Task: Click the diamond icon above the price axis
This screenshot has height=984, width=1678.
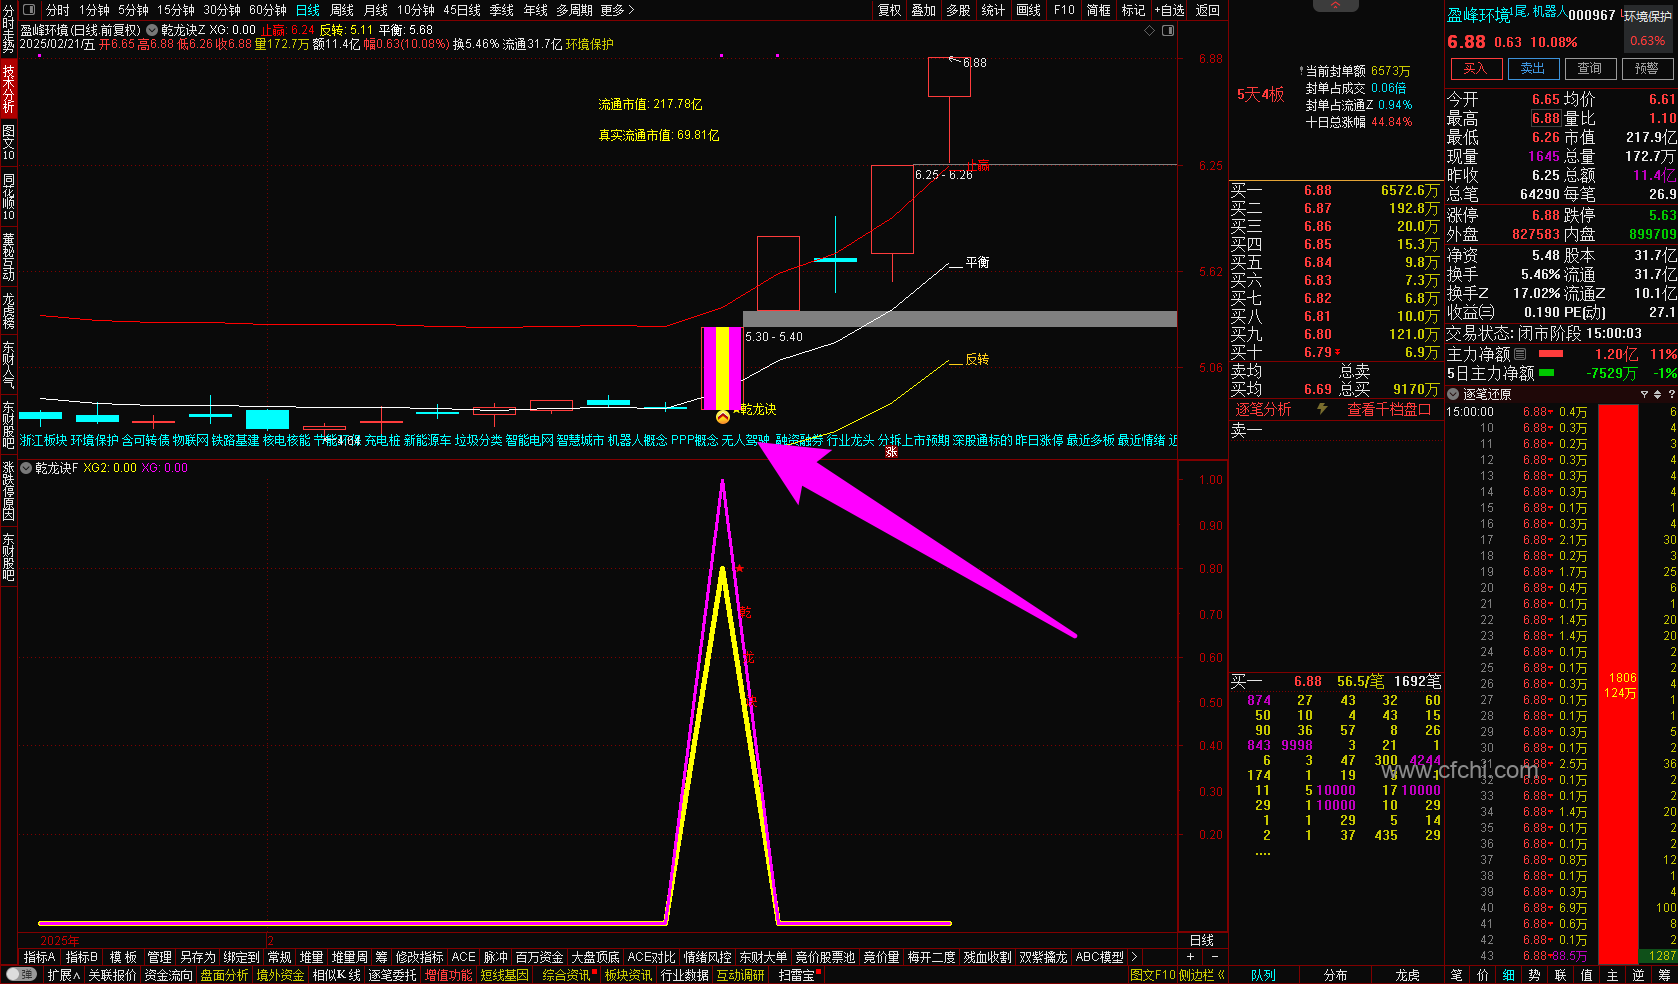Action: point(1149,31)
